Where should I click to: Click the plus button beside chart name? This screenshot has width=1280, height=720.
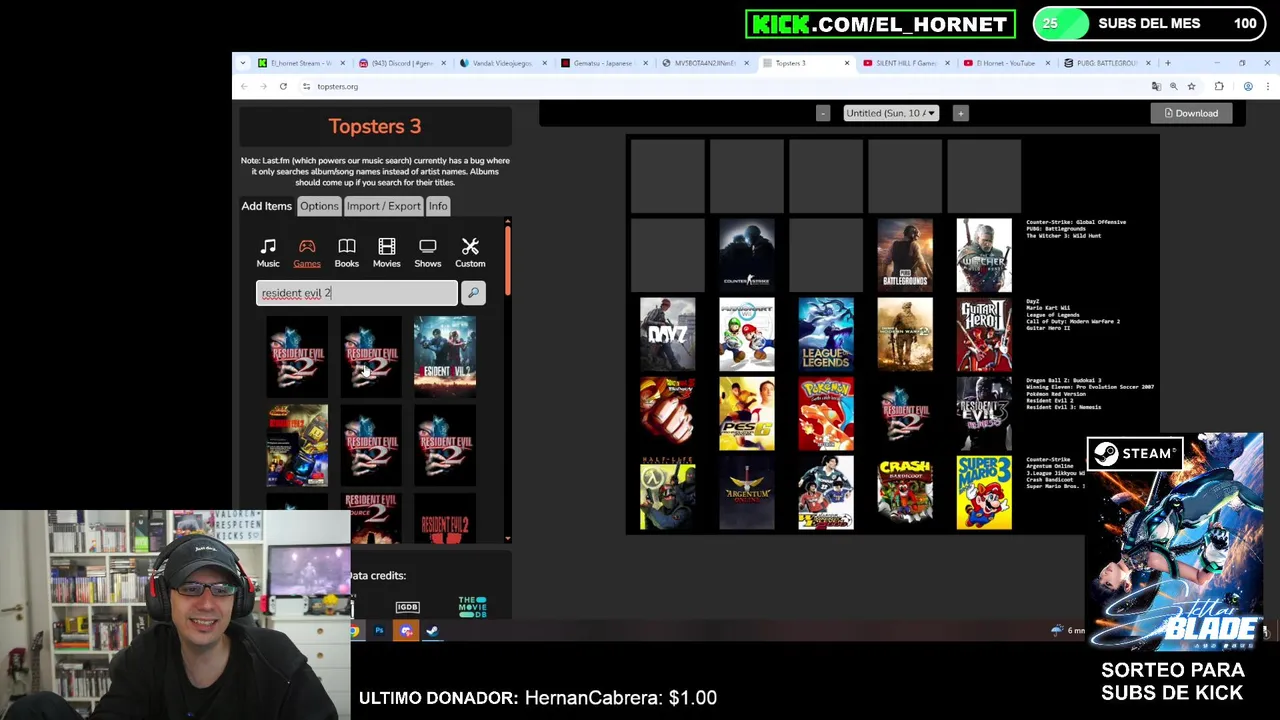[x=960, y=113]
